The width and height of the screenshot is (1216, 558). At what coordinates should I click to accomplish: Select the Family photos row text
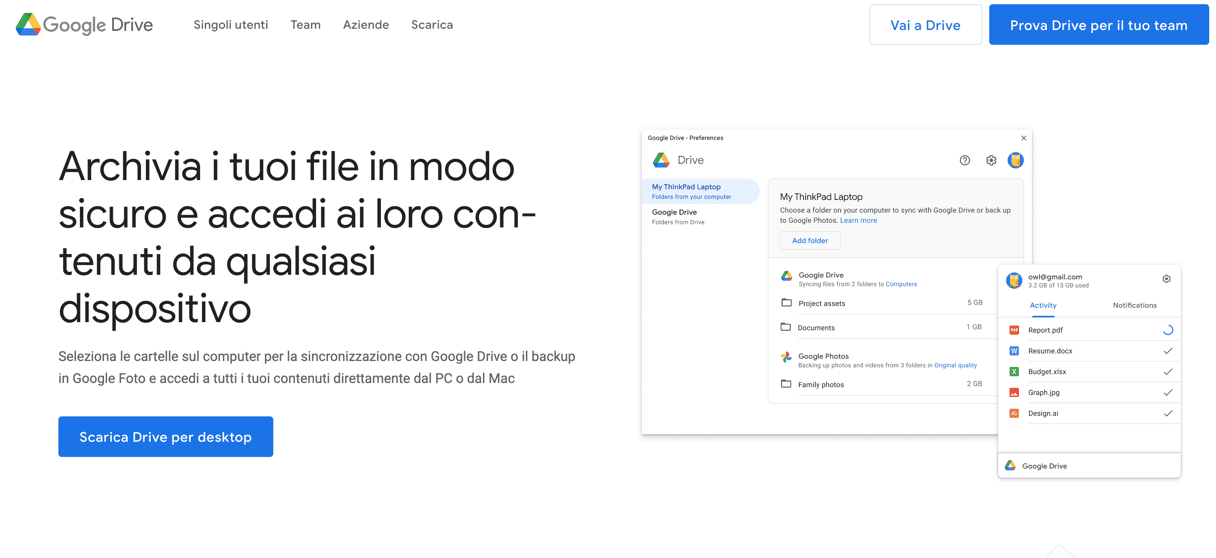point(821,385)
